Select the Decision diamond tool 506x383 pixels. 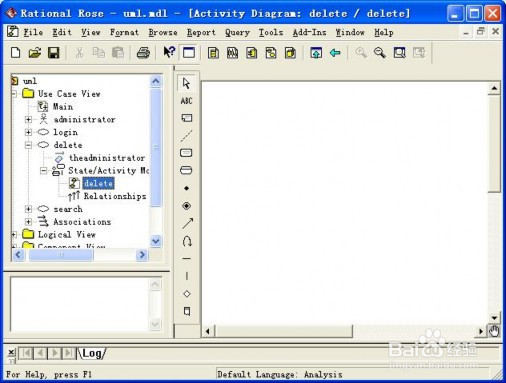187,294
